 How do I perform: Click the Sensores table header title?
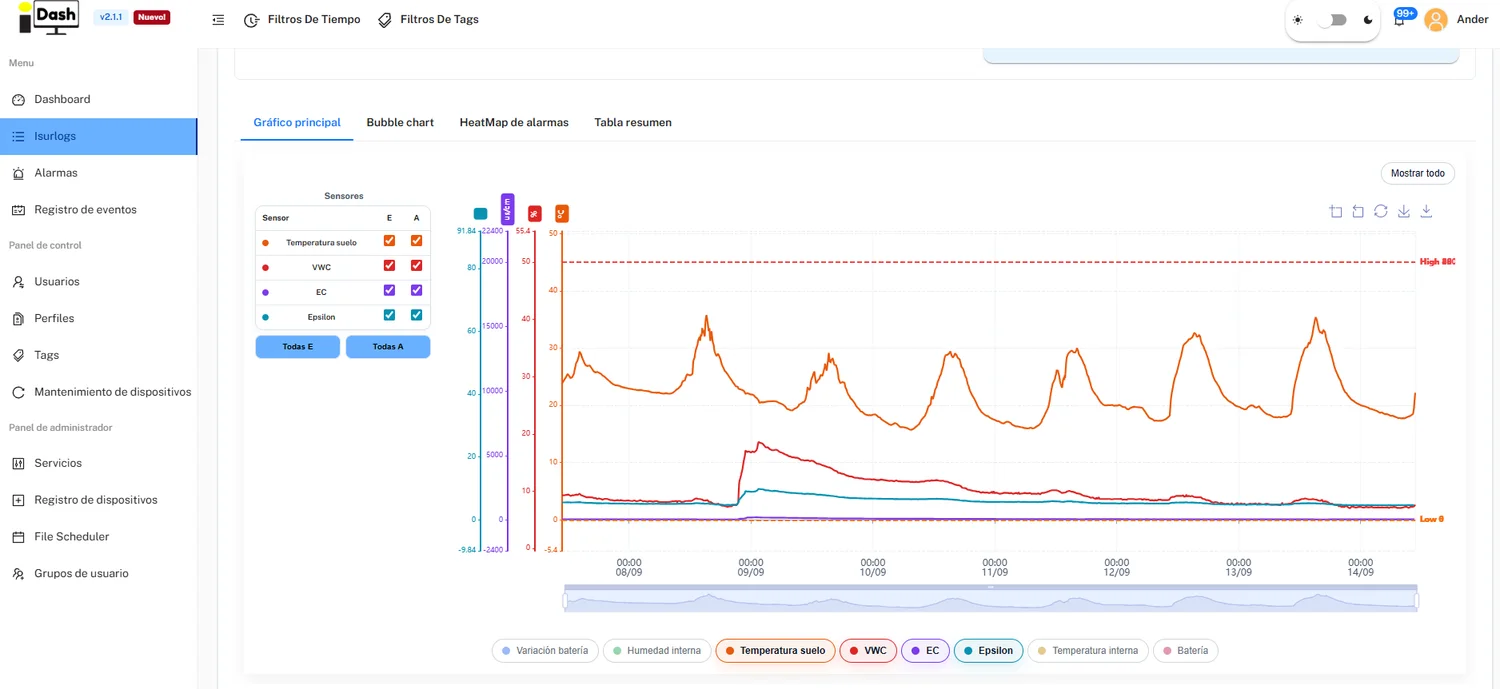(344, 196)
